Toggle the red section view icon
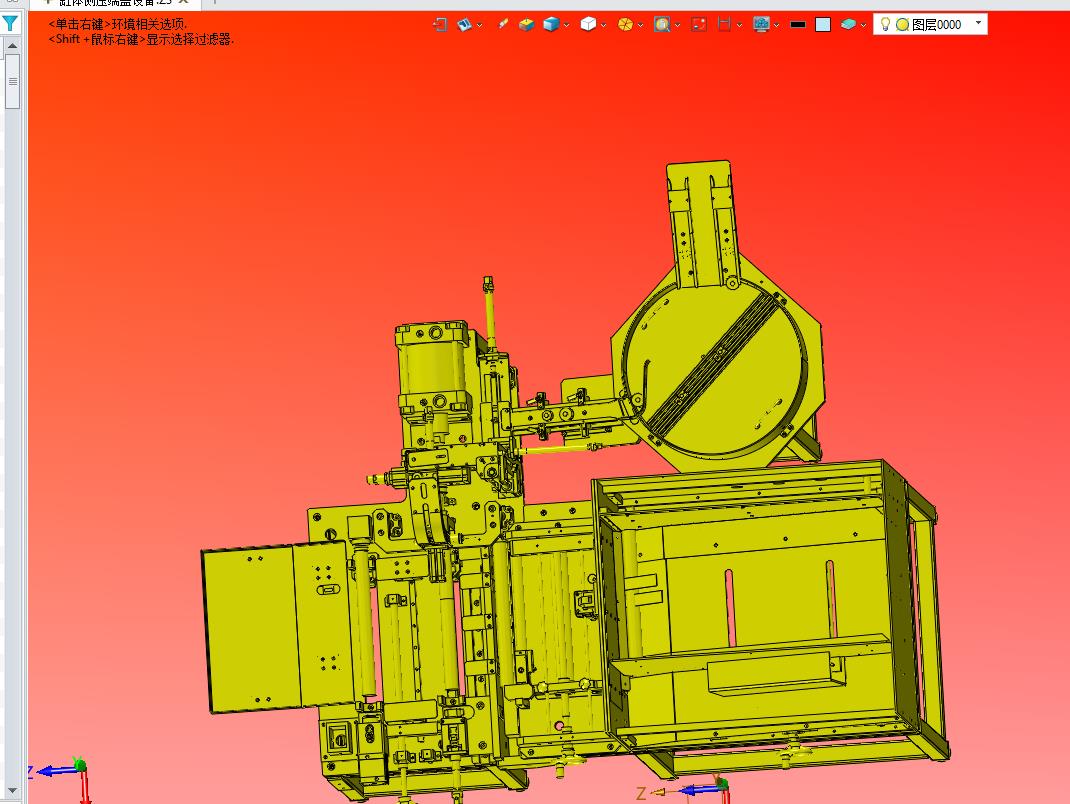 pos(725,24)
